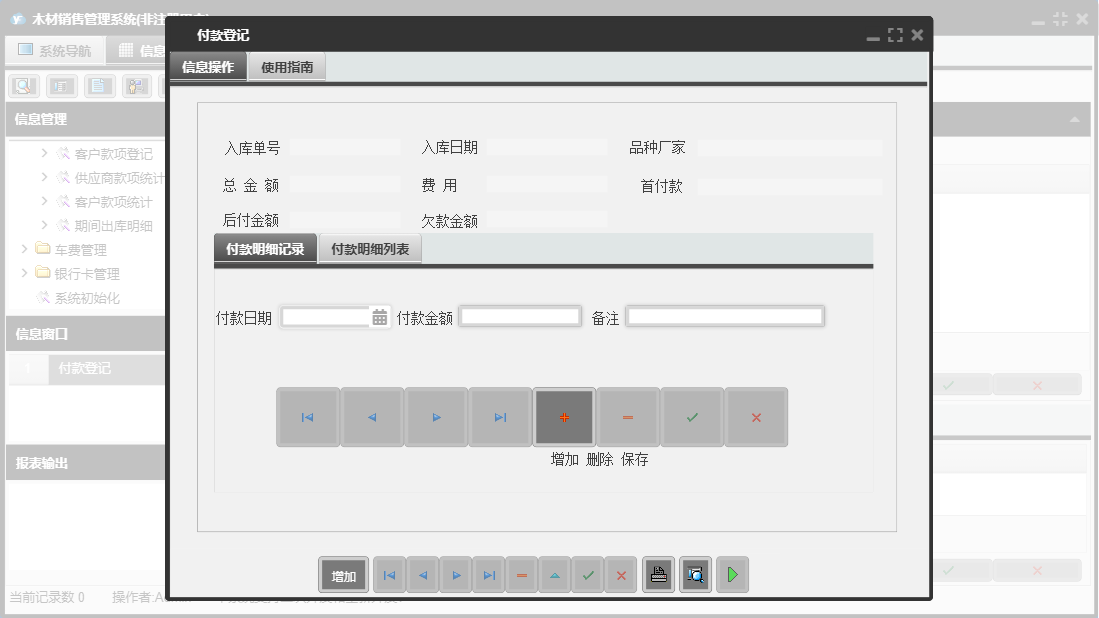The width and height of the screenshot is (1099, 618).
Task: Click the next-record arrow on bottom toolbar
Action: coord(455,574)
